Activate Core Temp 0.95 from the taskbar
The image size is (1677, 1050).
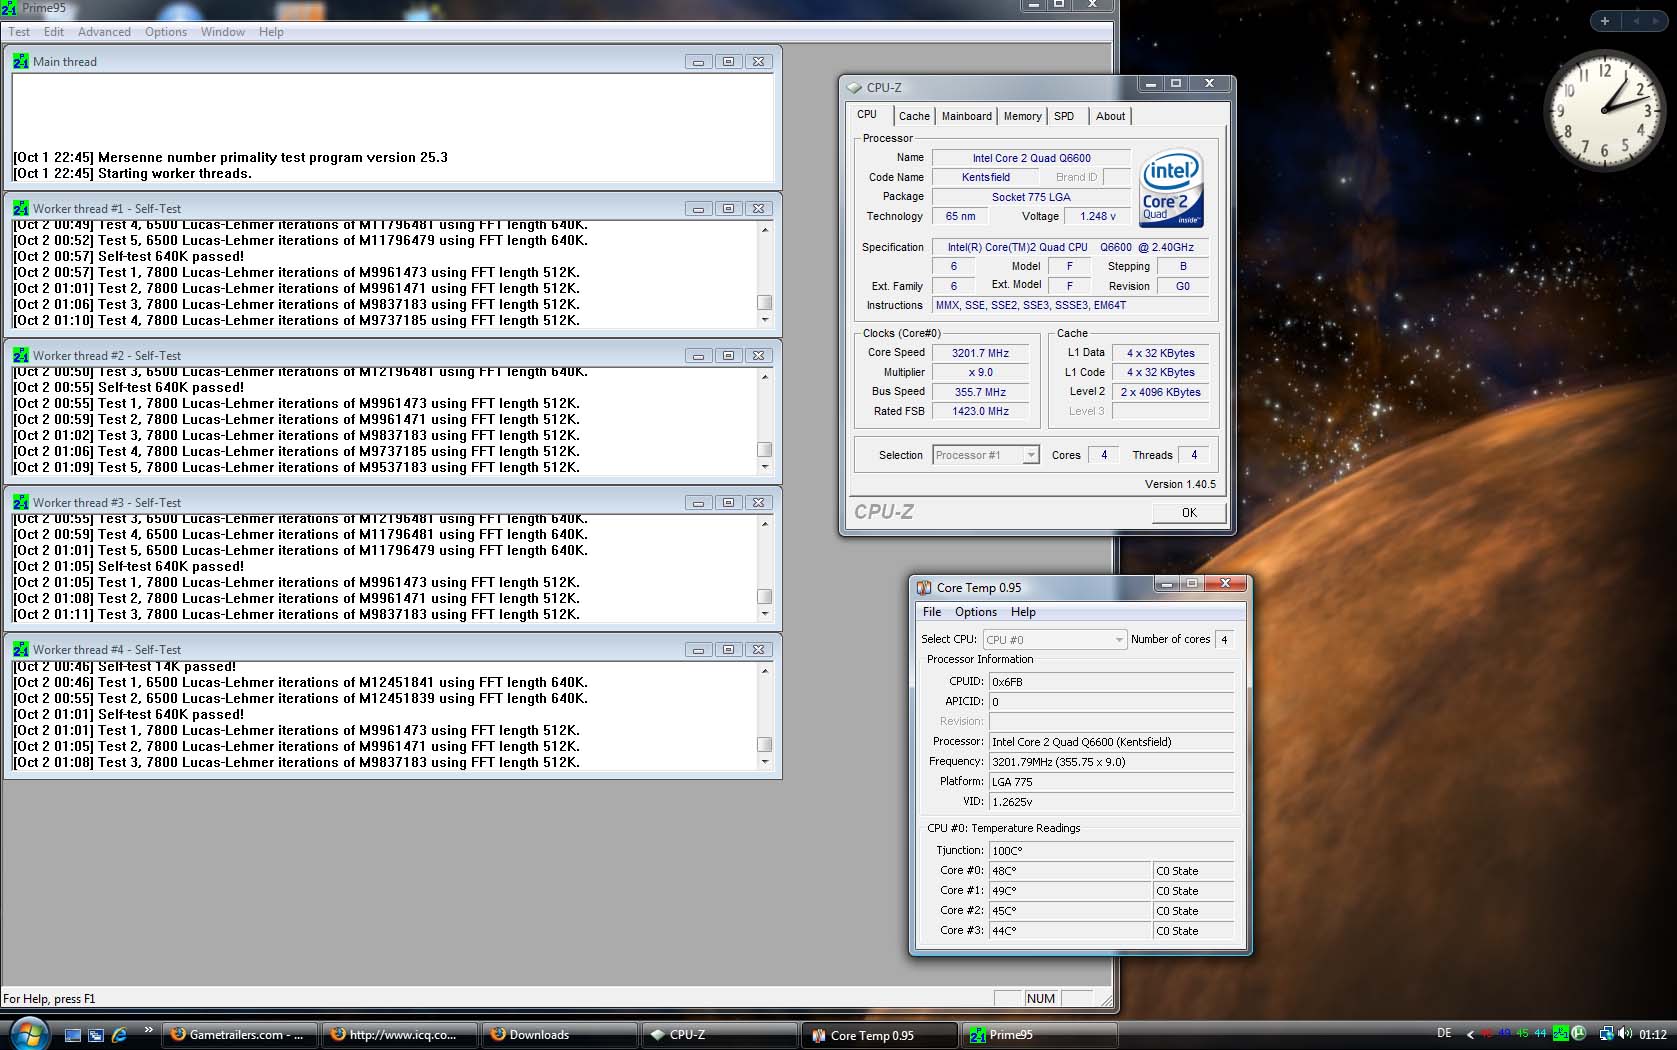point(880,1035)
